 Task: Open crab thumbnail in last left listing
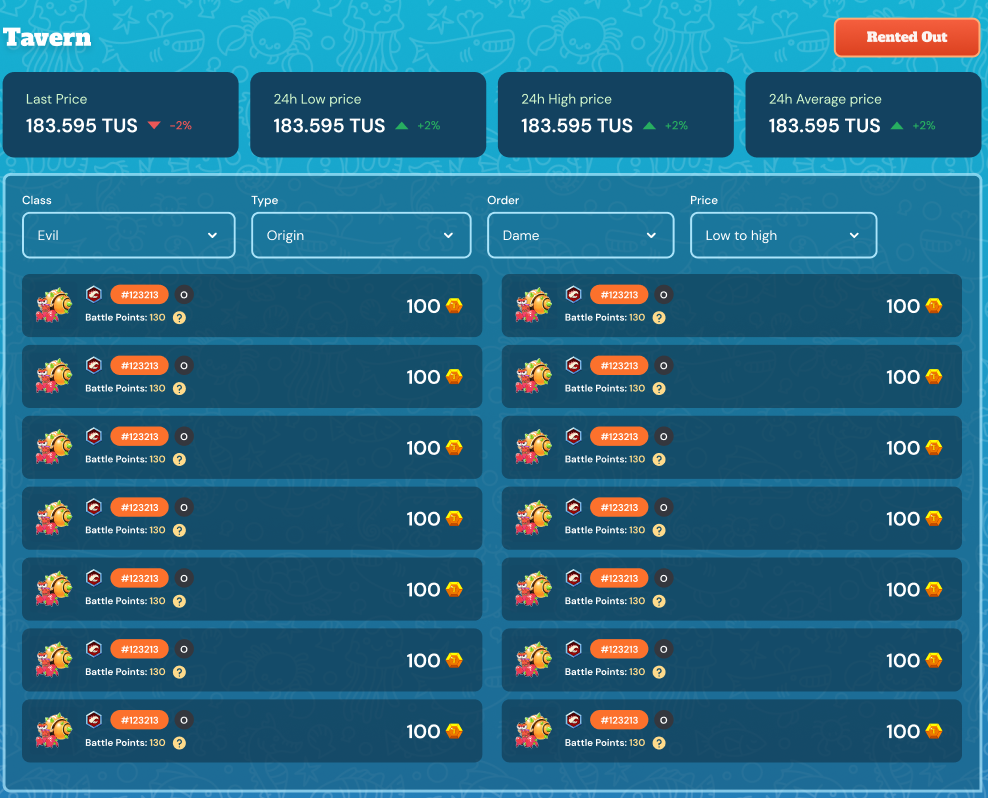point(54,731)
